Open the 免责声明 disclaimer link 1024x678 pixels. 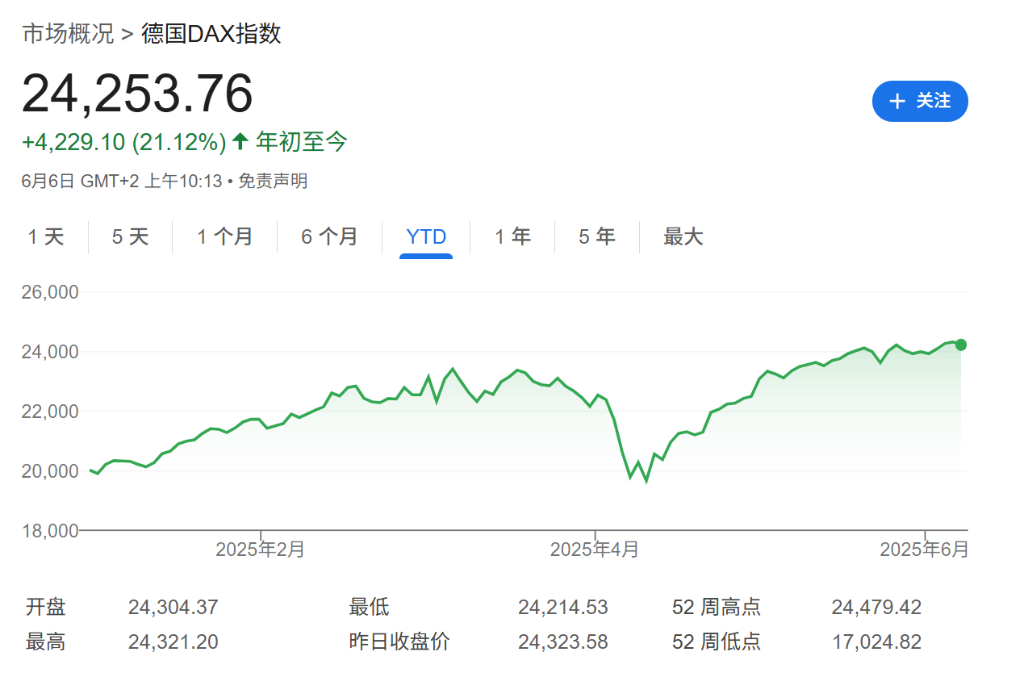[x=272, y=181]
